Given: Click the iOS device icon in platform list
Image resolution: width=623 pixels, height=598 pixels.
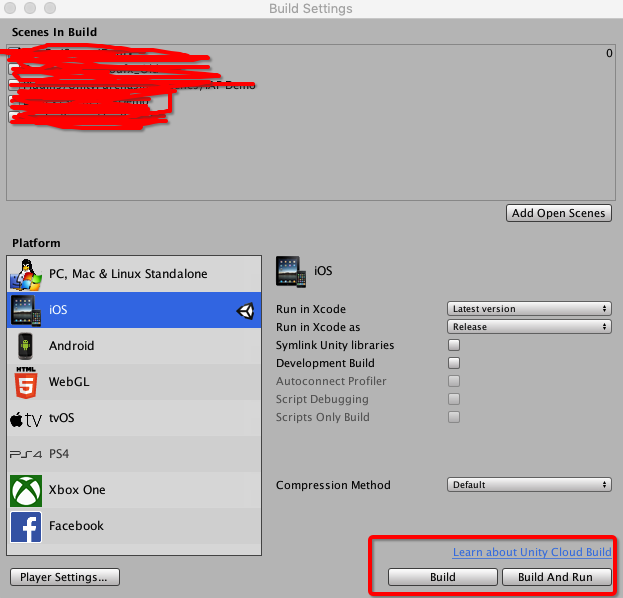Looking at the screenshot, I should point(26,310).
